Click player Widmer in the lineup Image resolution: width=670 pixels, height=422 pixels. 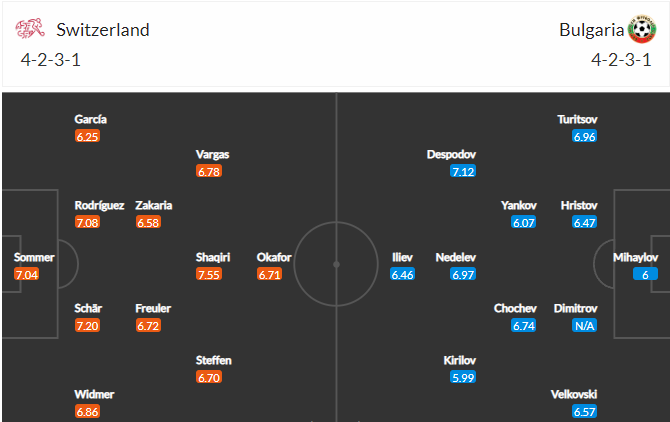(94, 394)
